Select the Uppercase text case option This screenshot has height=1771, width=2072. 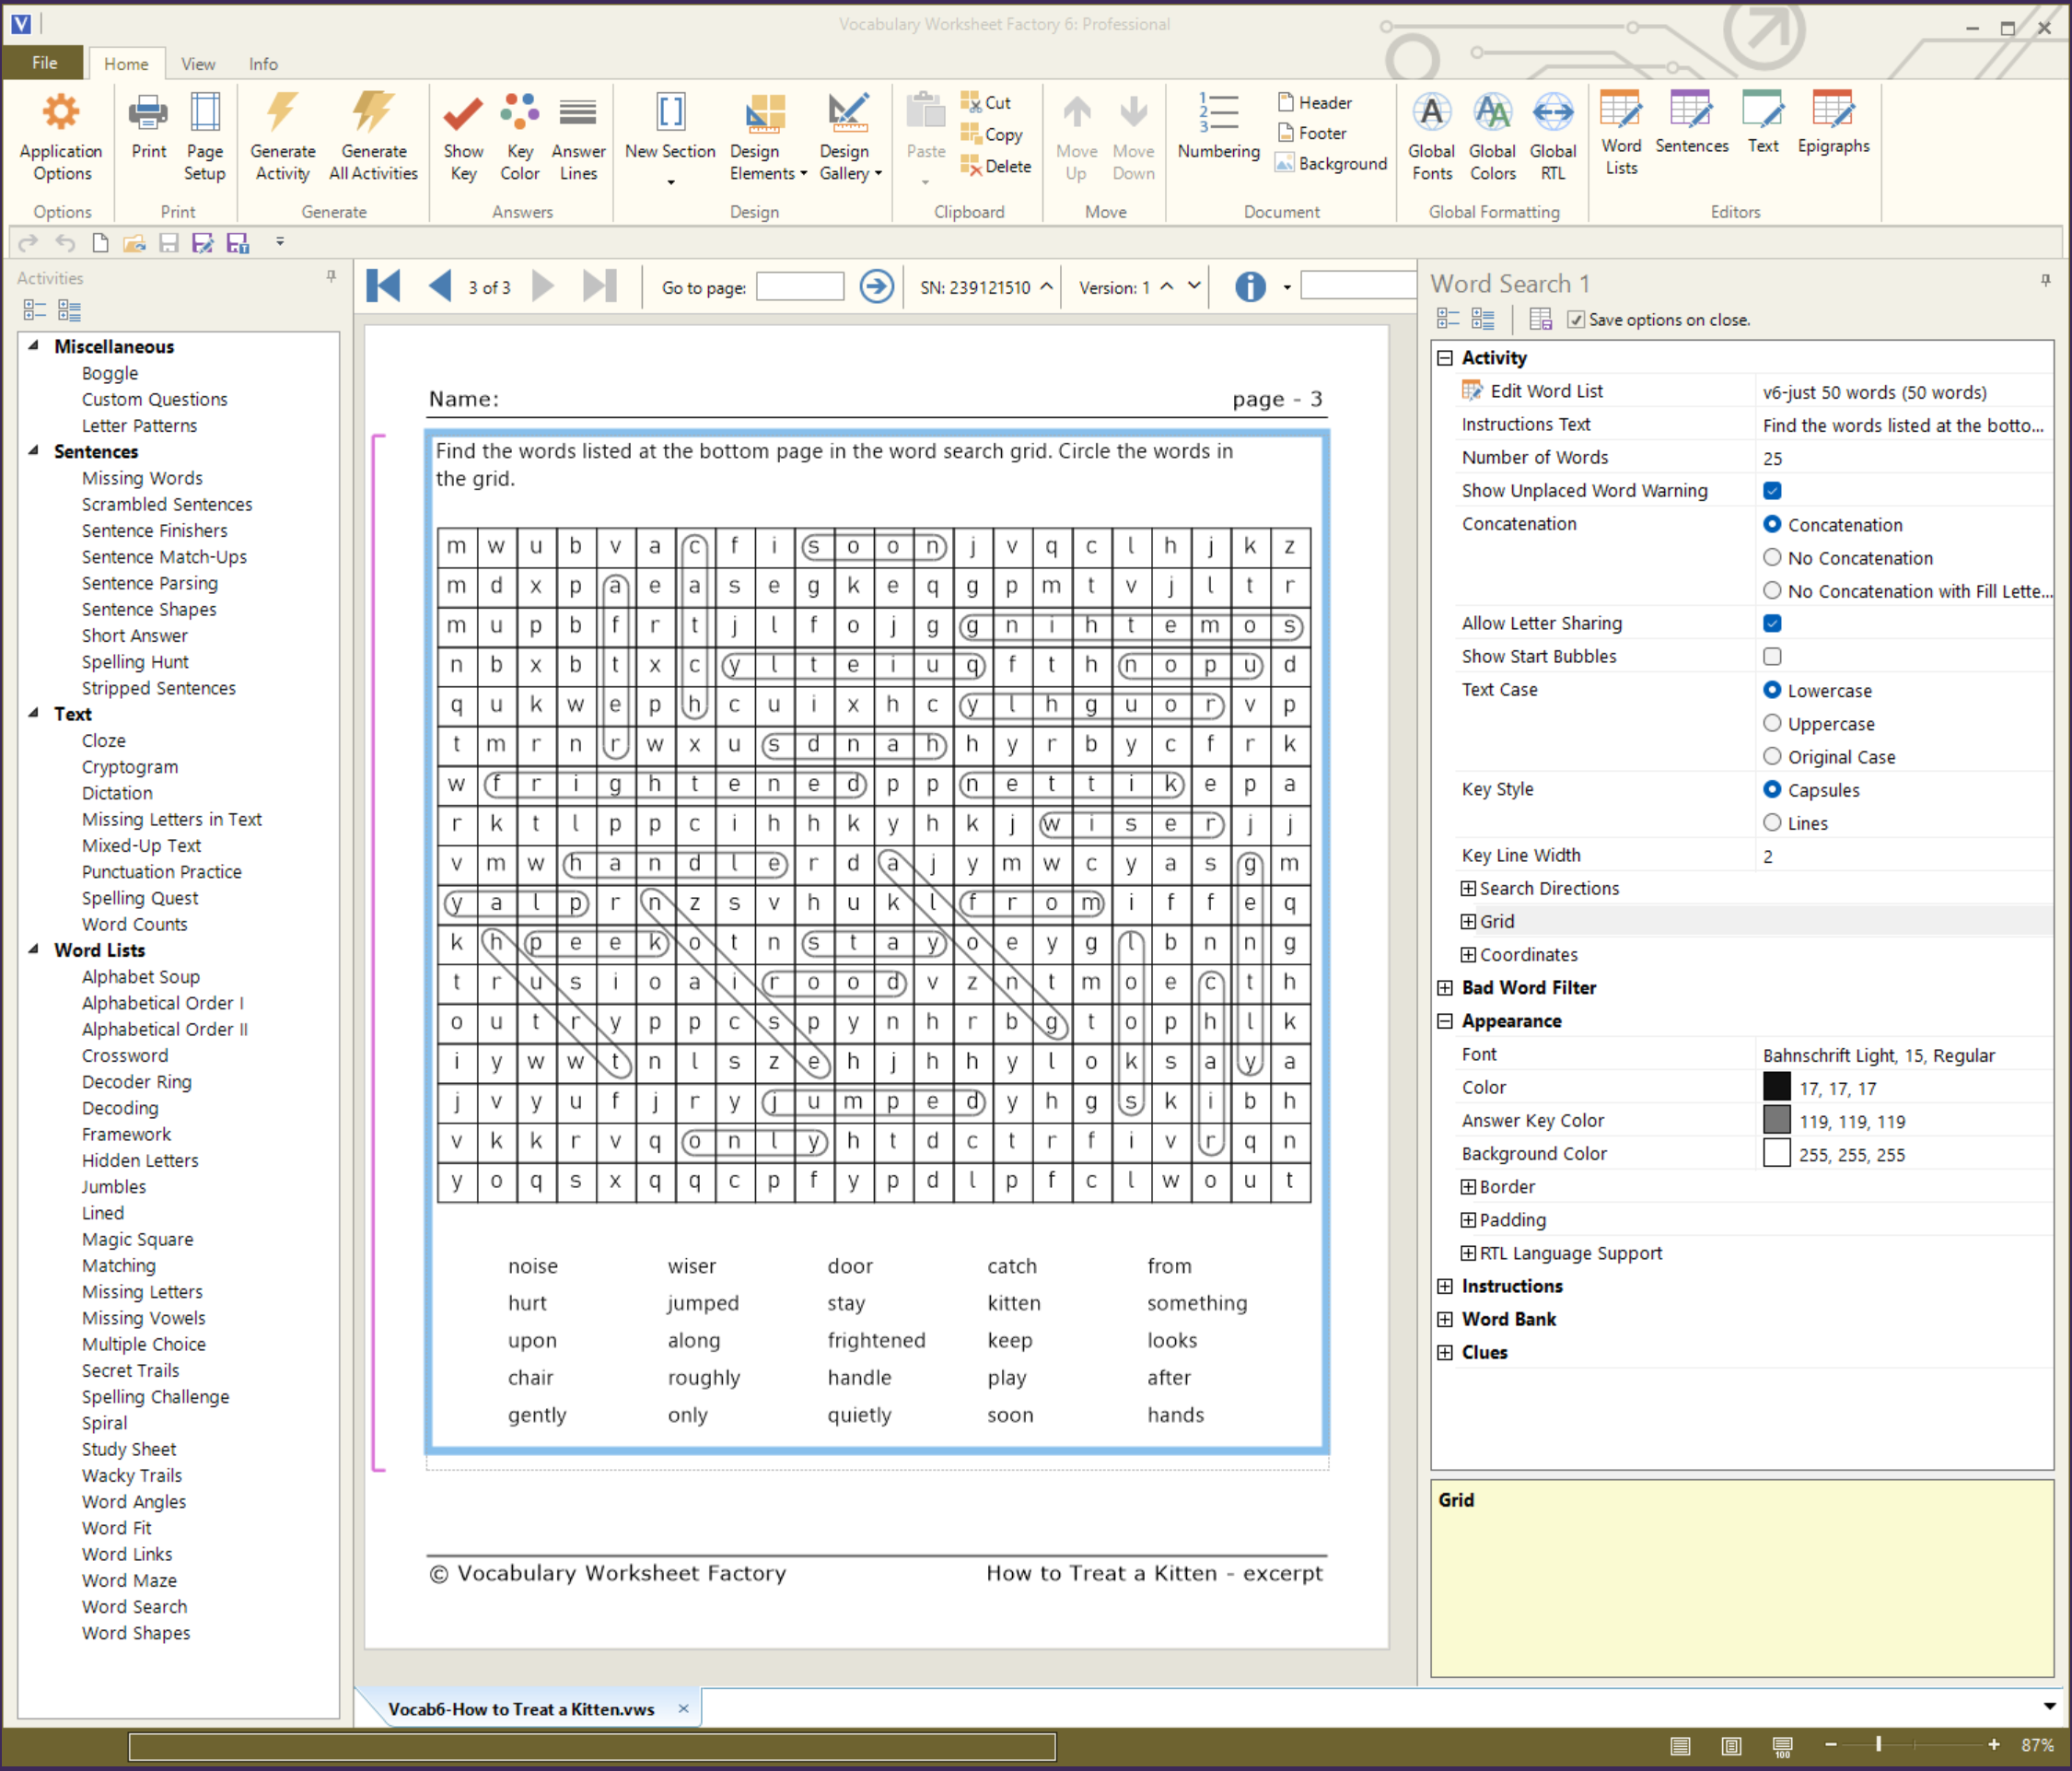coord(1772,723)
